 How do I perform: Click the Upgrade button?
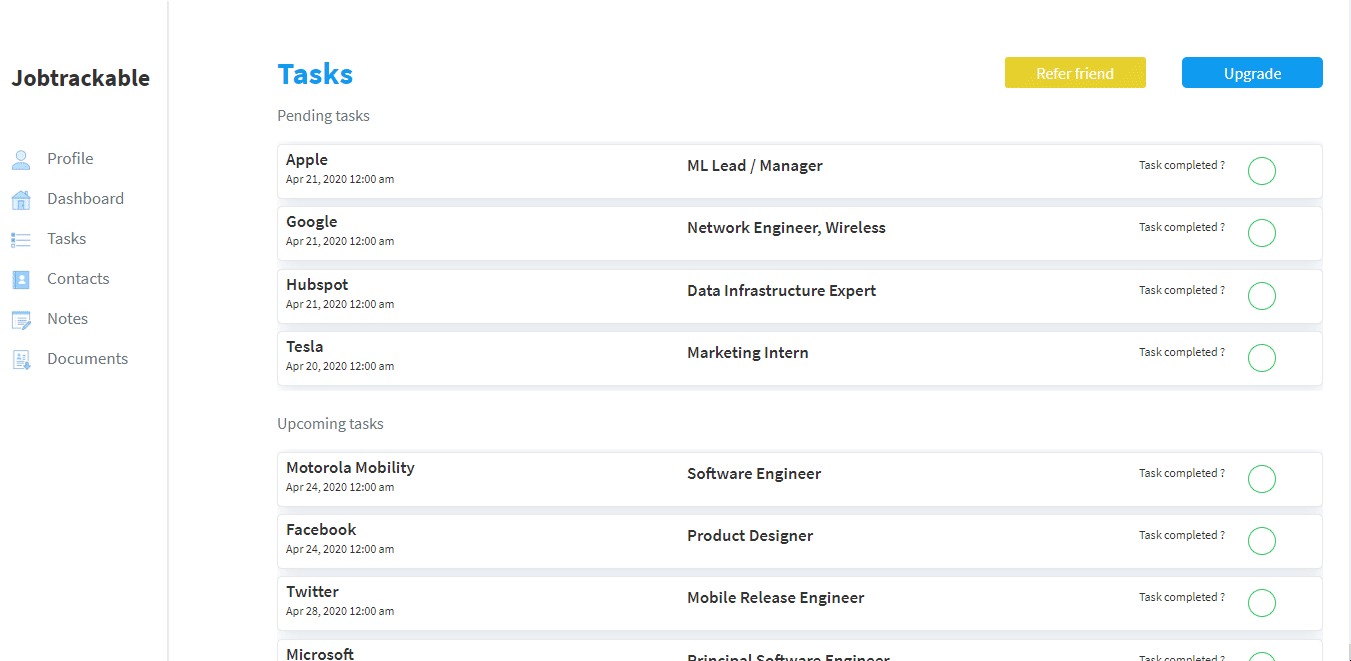(1252, 73)
